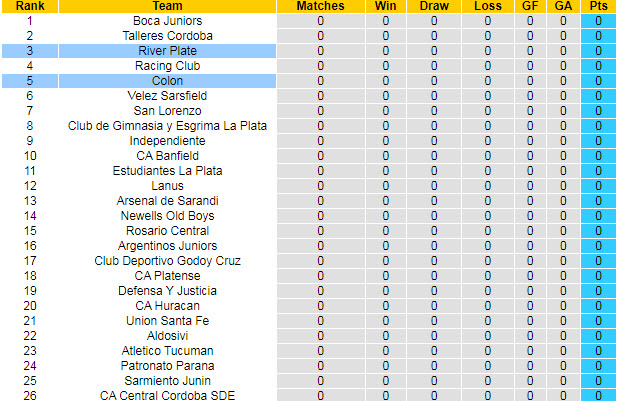The image size is (617, 401).
Task: Click on Racing Club team
Action: click(x=167, y=66)
